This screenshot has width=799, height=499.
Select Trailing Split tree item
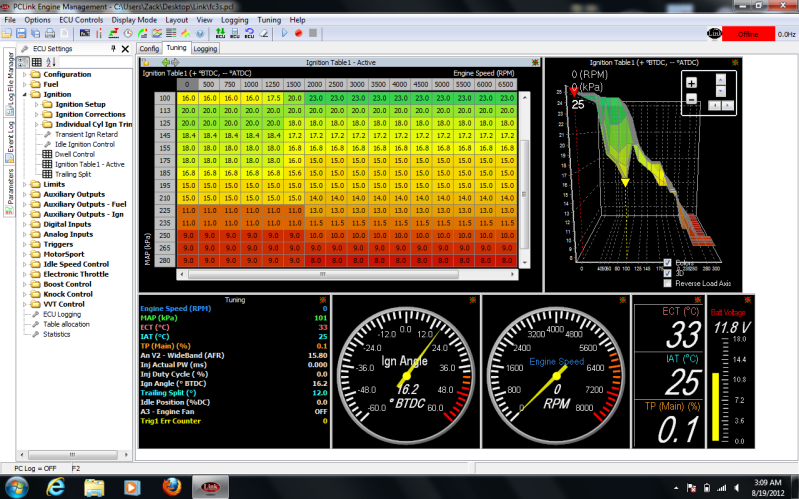click(73, 174)
